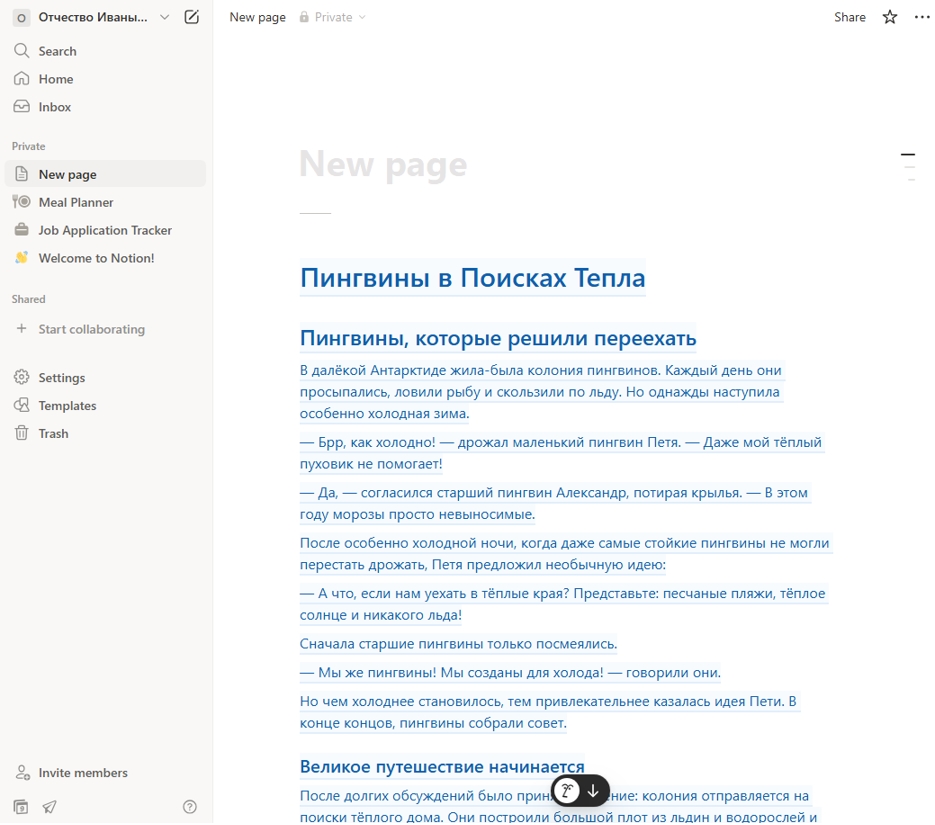
Task: Click the paper plane icon in the sidebar footer
Action: pos(49,807)
